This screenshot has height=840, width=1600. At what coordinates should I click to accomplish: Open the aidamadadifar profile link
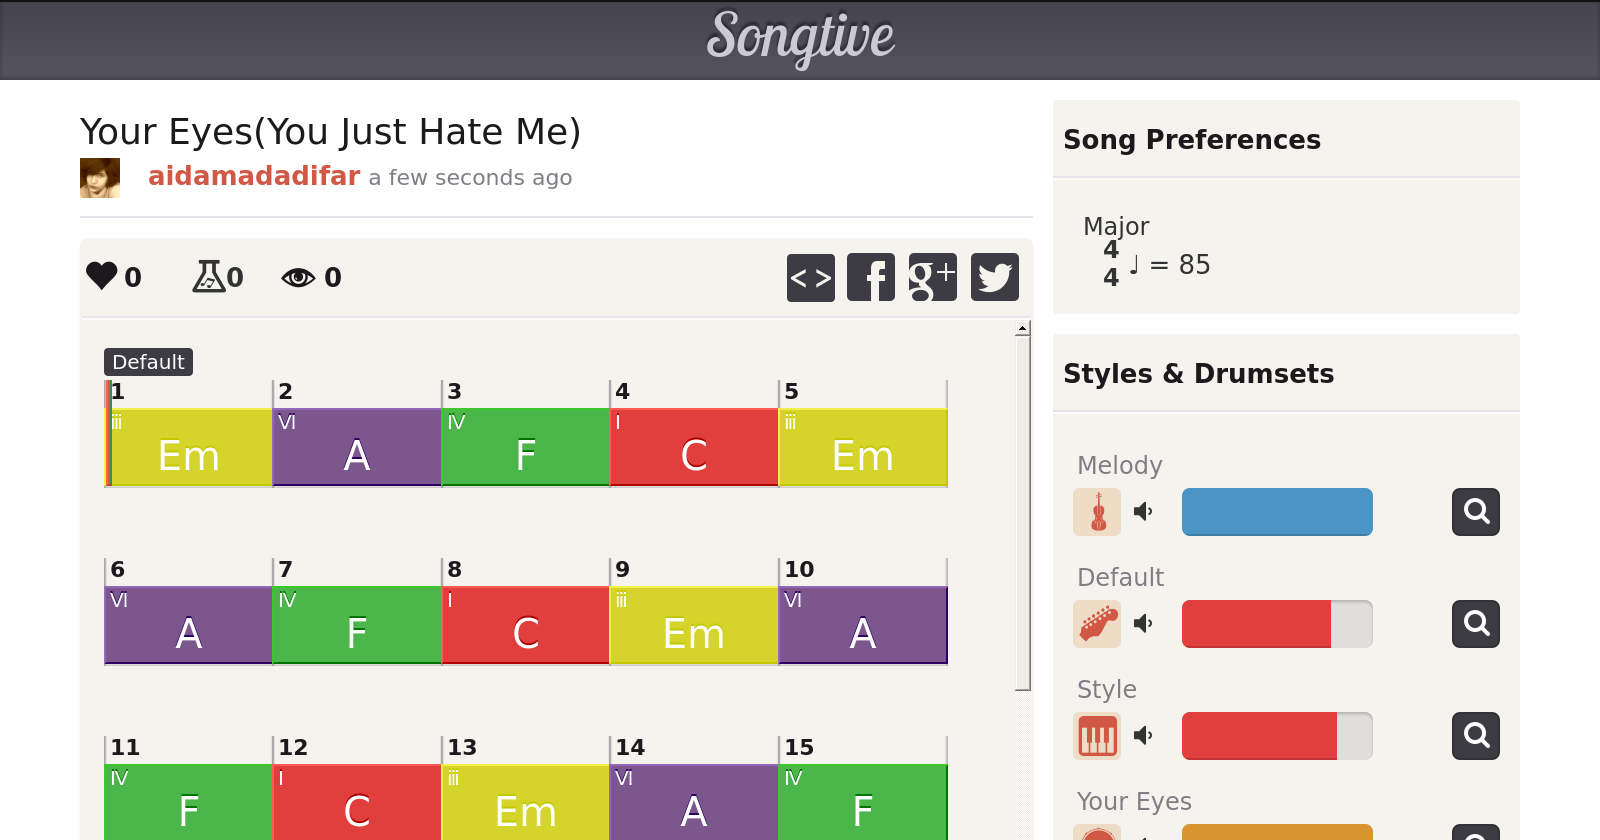click(254, 176)
